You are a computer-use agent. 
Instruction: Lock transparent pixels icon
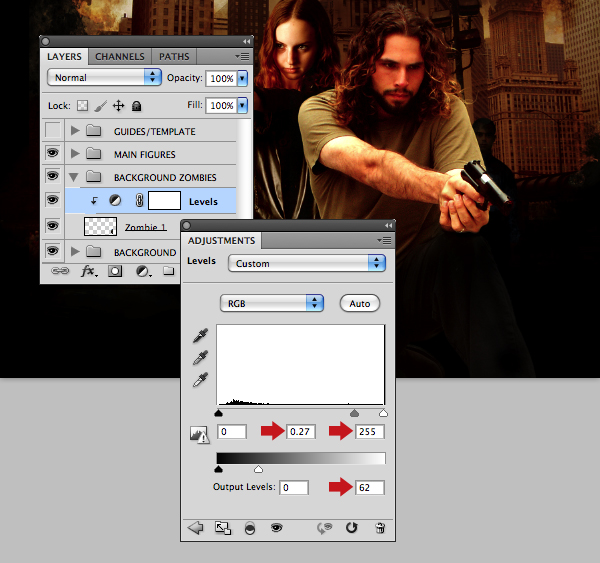pyautogui.click(x=82, y=106)
